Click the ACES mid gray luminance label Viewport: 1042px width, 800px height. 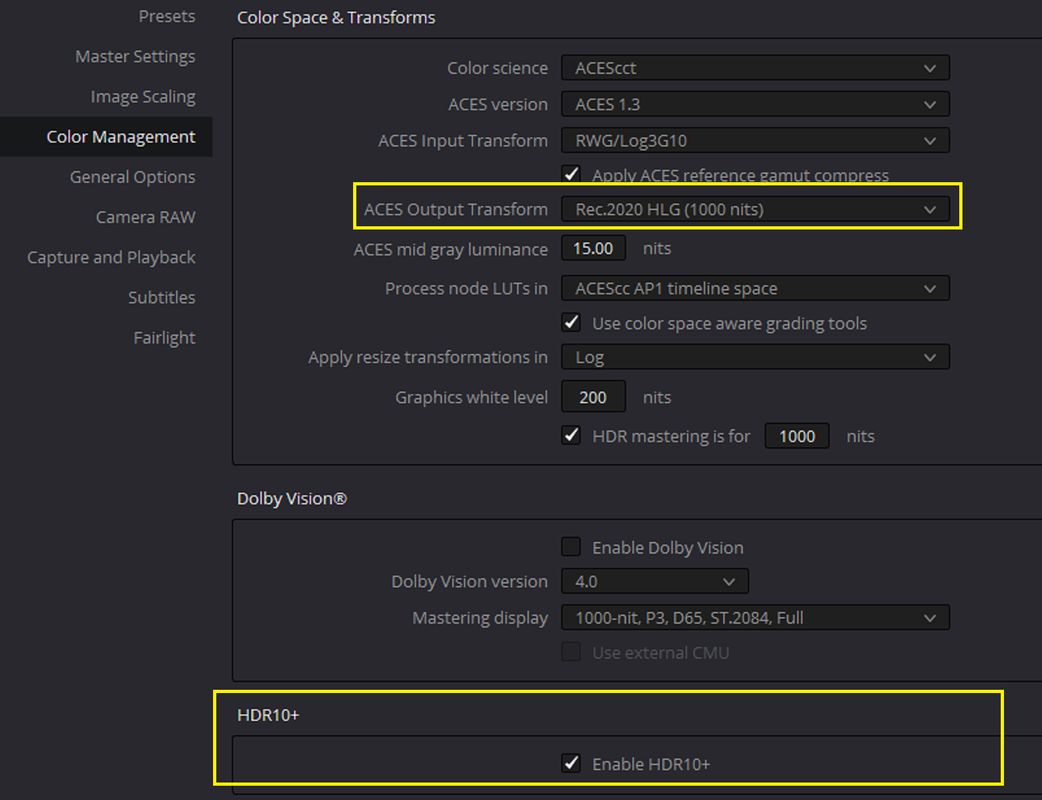451,249
